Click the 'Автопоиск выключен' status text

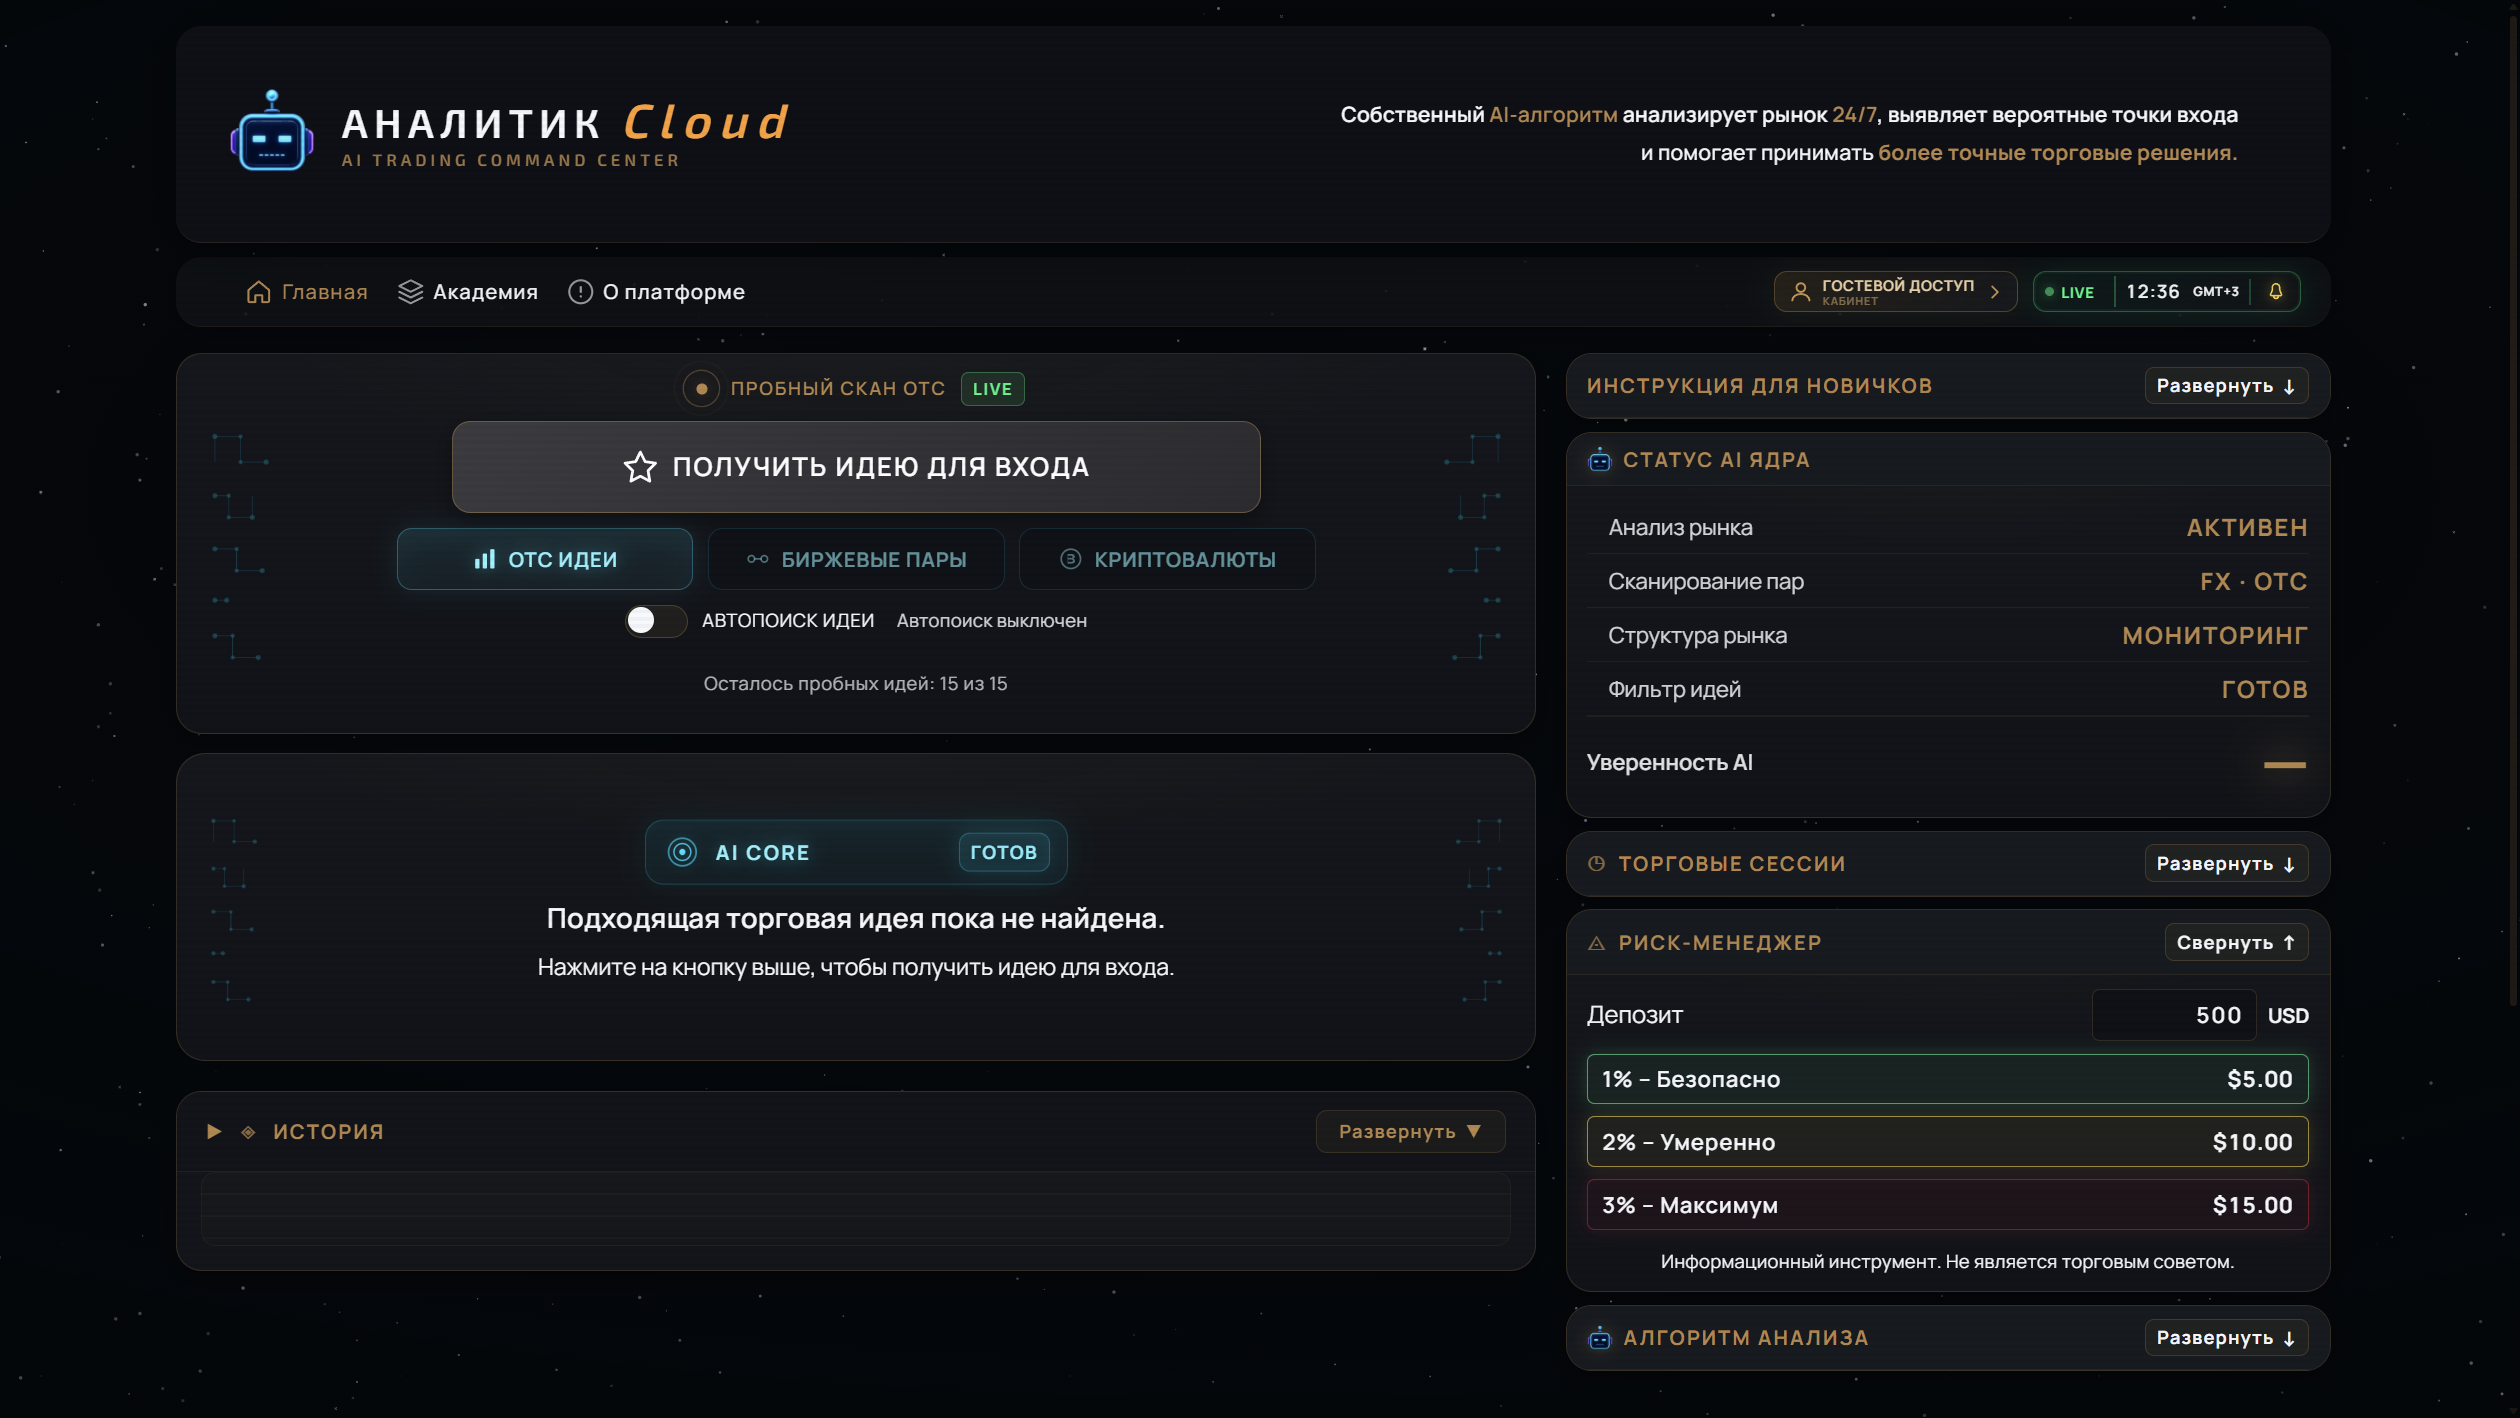992,621
